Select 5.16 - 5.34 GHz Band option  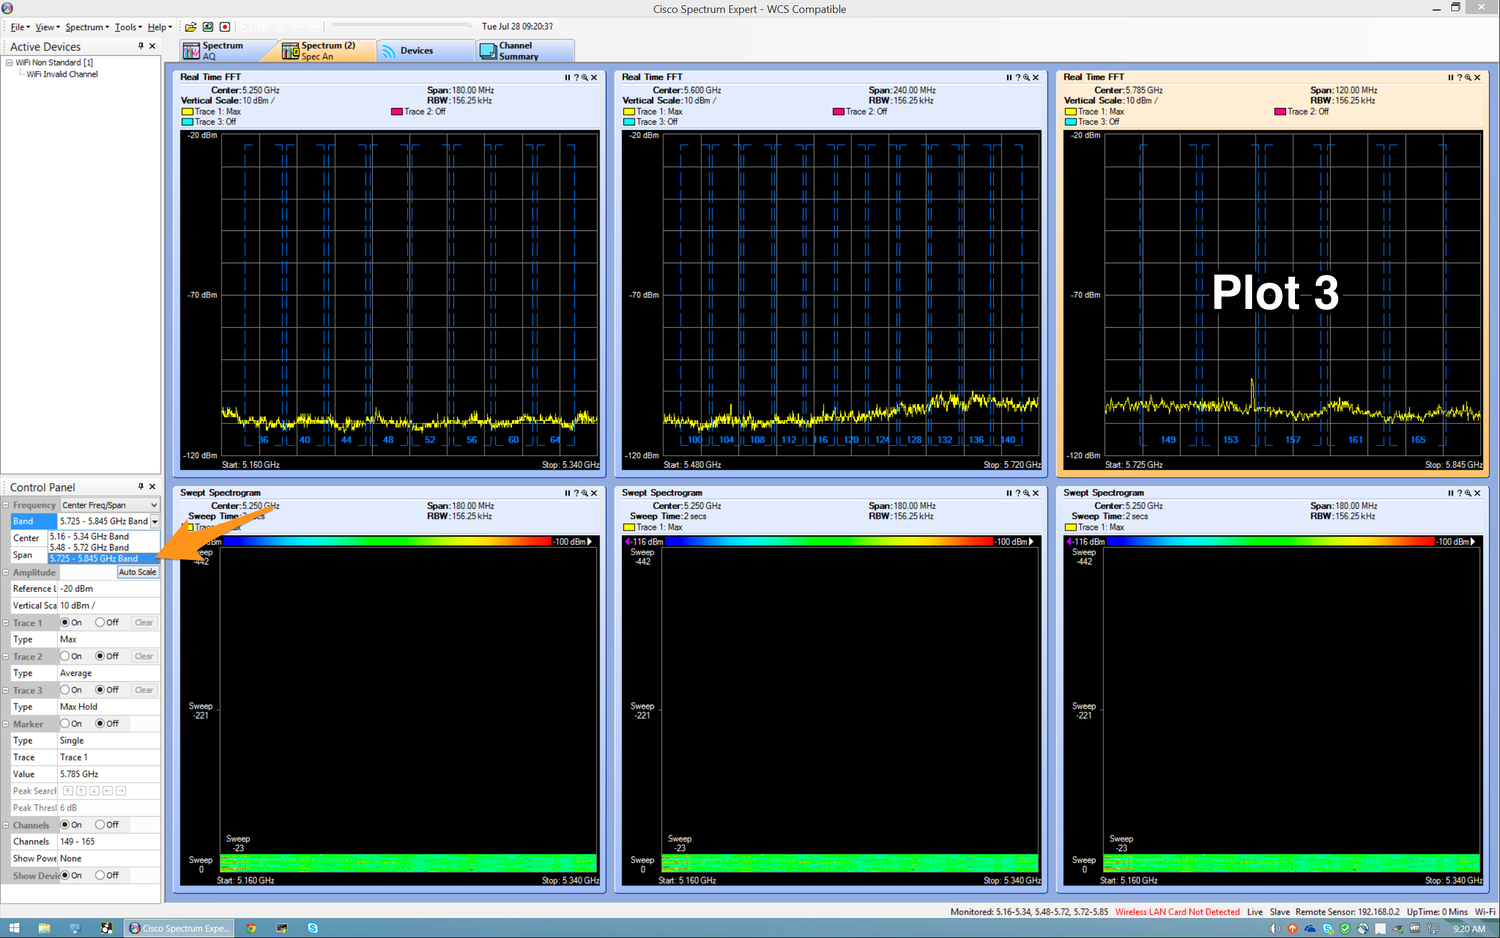pos(103,536)
